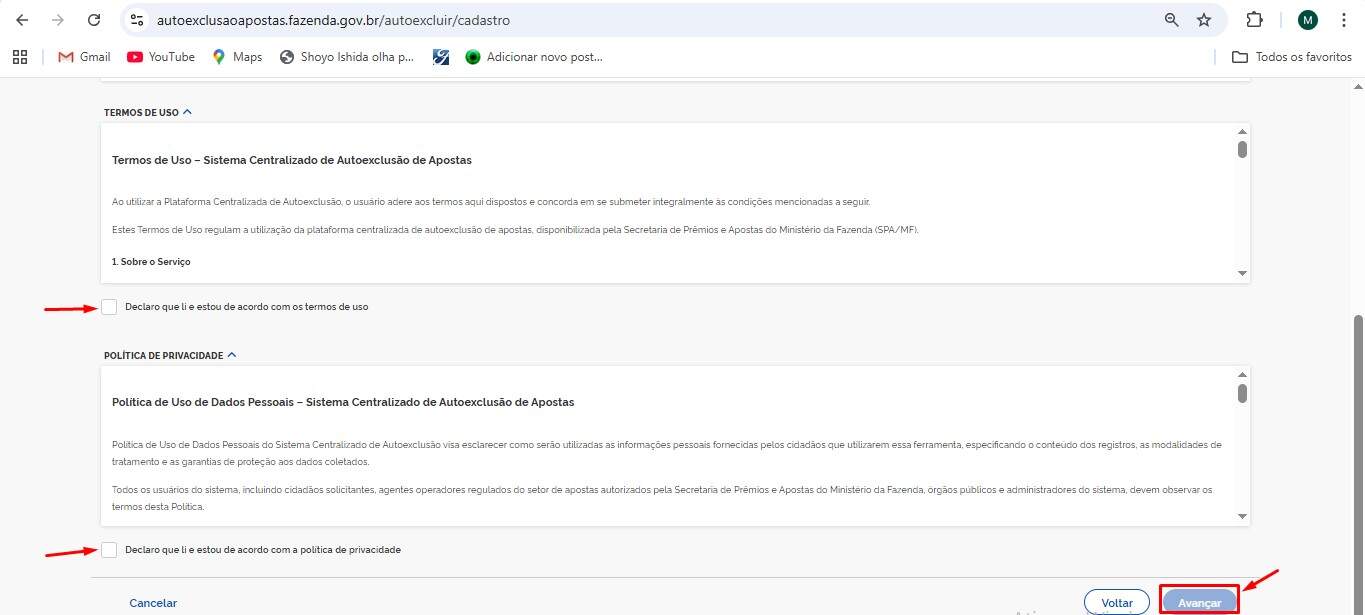1365x615 pixels.
Task: Open the Chrome three-dot menu
Action: click(1343, 19)
